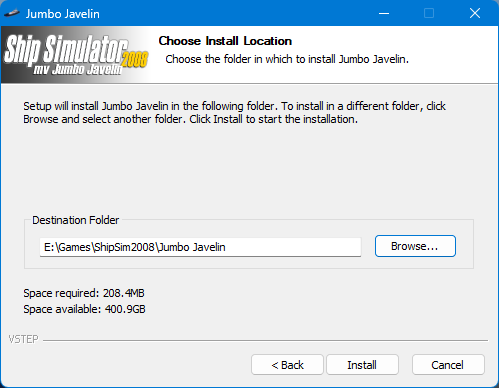
Task: Click the VSTEP branding label
Action: point(23,339)
